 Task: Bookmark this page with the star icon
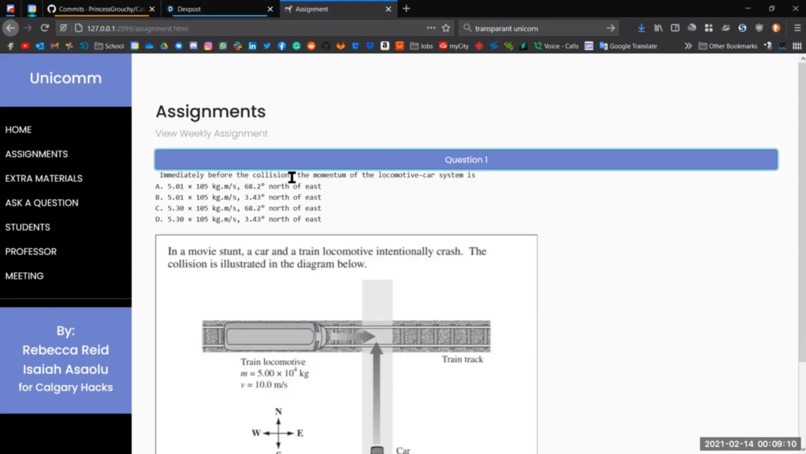[x=446, y=28]
